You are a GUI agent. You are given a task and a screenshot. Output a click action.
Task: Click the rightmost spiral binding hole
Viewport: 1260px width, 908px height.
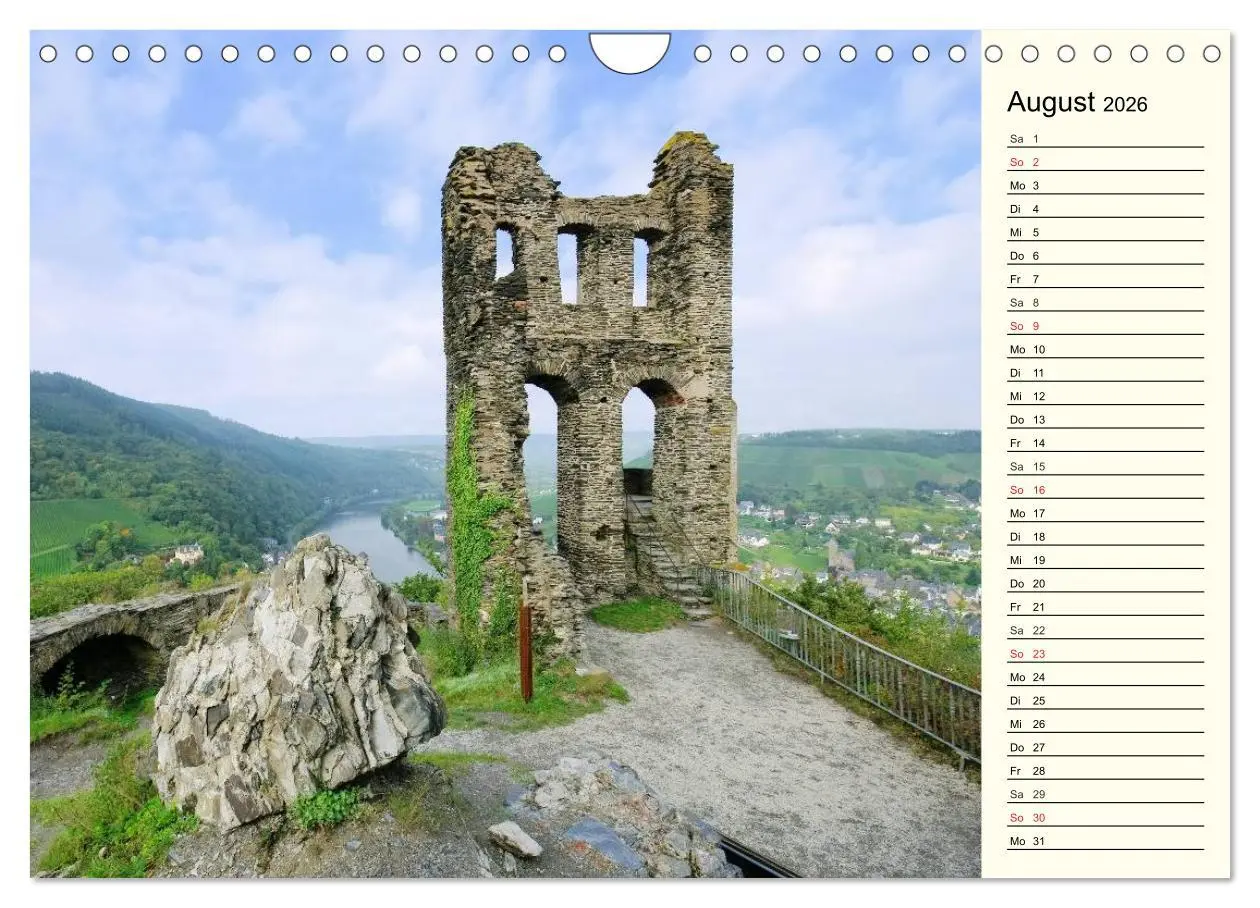1213,52
